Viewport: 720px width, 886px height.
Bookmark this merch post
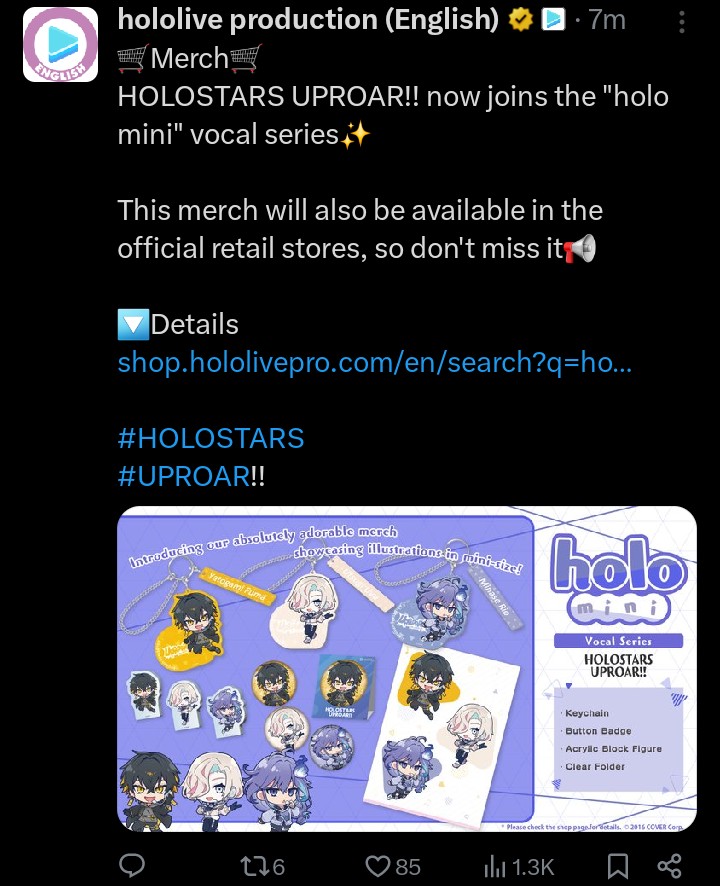[617, 866]
